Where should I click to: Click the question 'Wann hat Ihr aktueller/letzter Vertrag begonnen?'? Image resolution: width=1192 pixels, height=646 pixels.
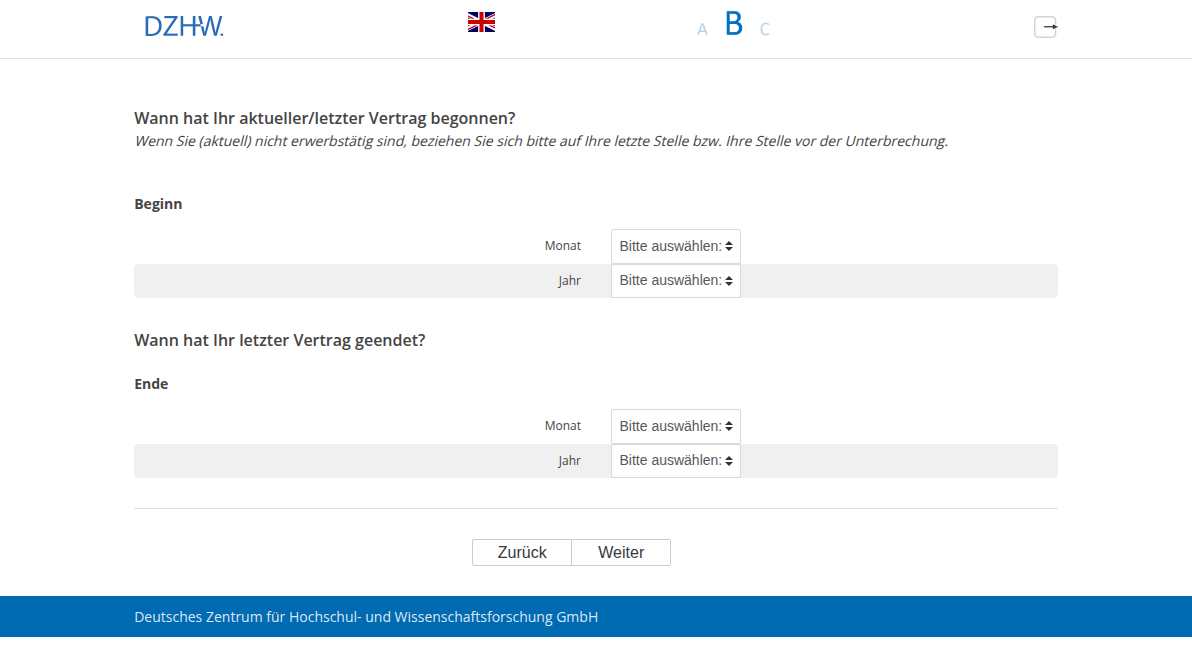(325, 119)
